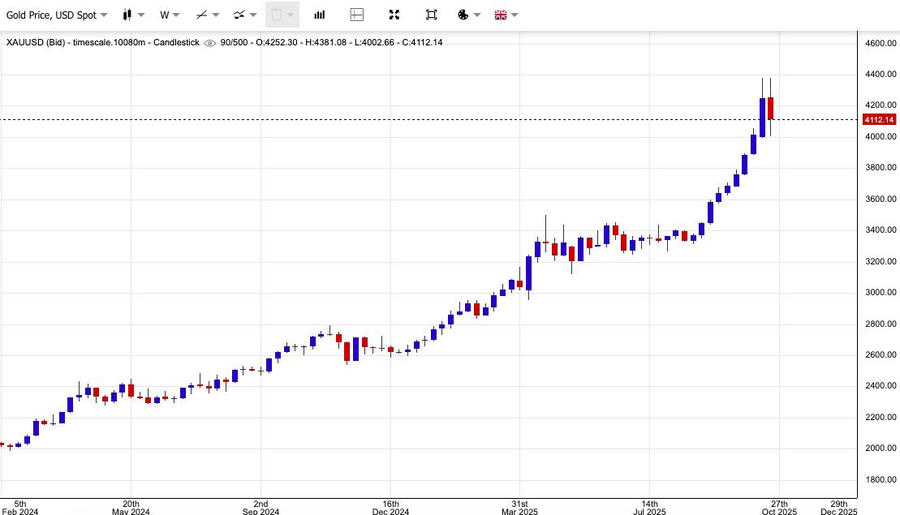
Task: Click the latest red candlestick on chart
Action: [x=770, y=108]
